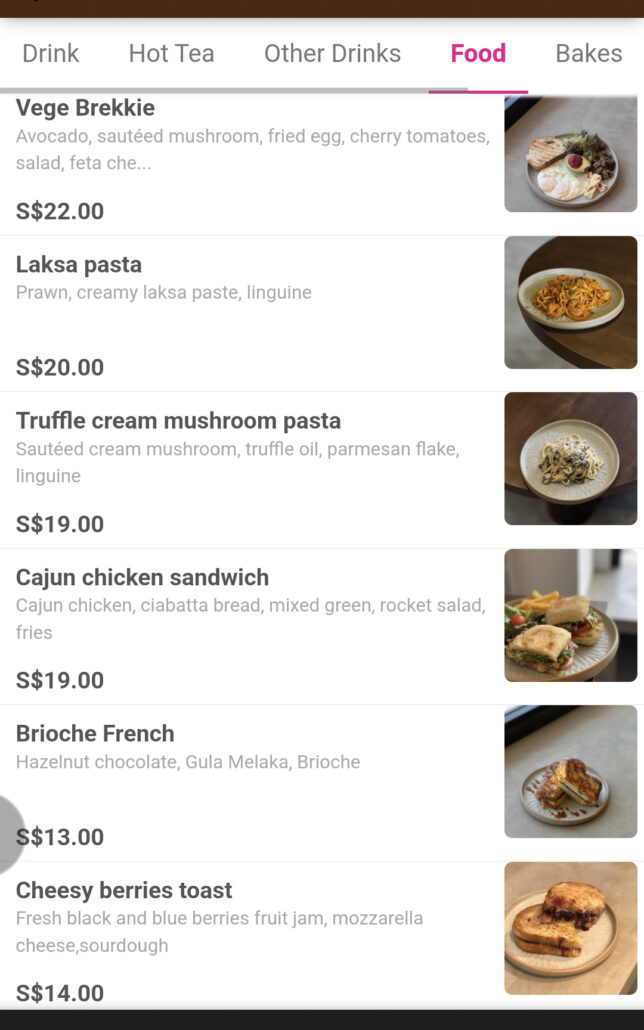This screenshot has height=1030, width=644.
Task: Click the Brioche French item name
Action: (95, 734)
